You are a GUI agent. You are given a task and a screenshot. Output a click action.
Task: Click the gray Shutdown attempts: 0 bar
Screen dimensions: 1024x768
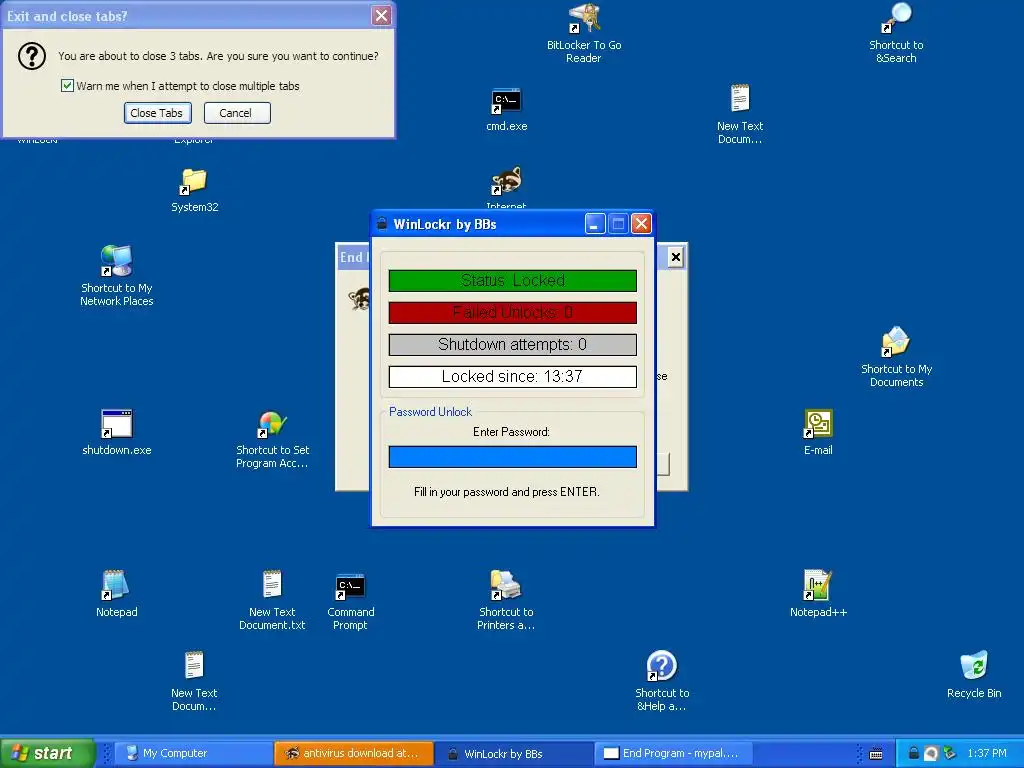pos(513,345)
